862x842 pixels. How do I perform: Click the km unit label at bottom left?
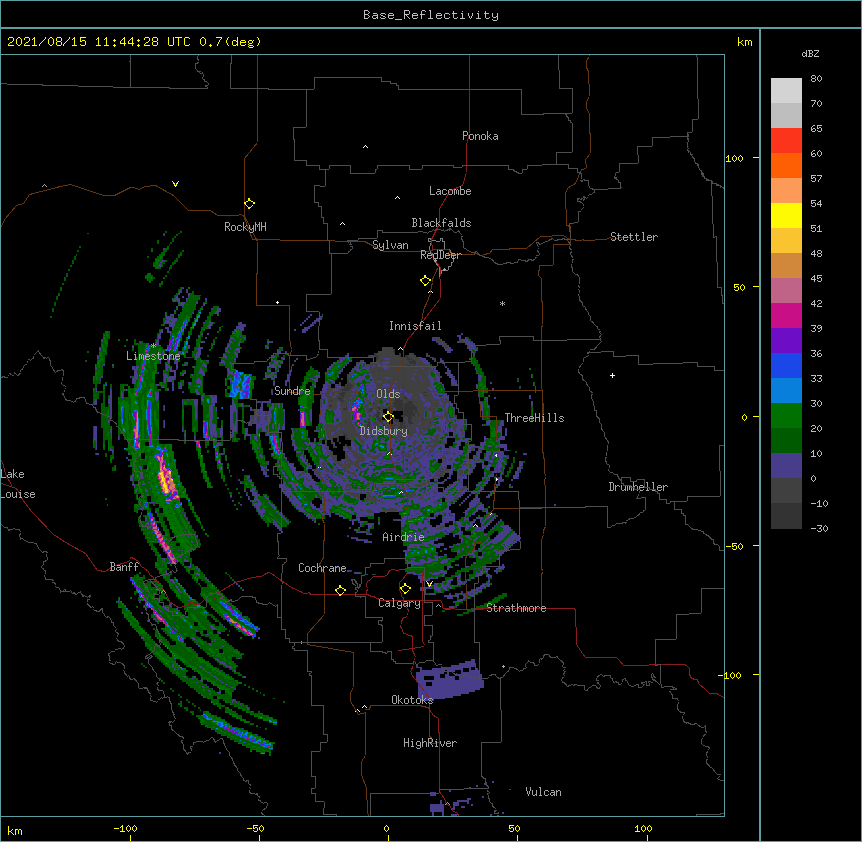point(15,830)
